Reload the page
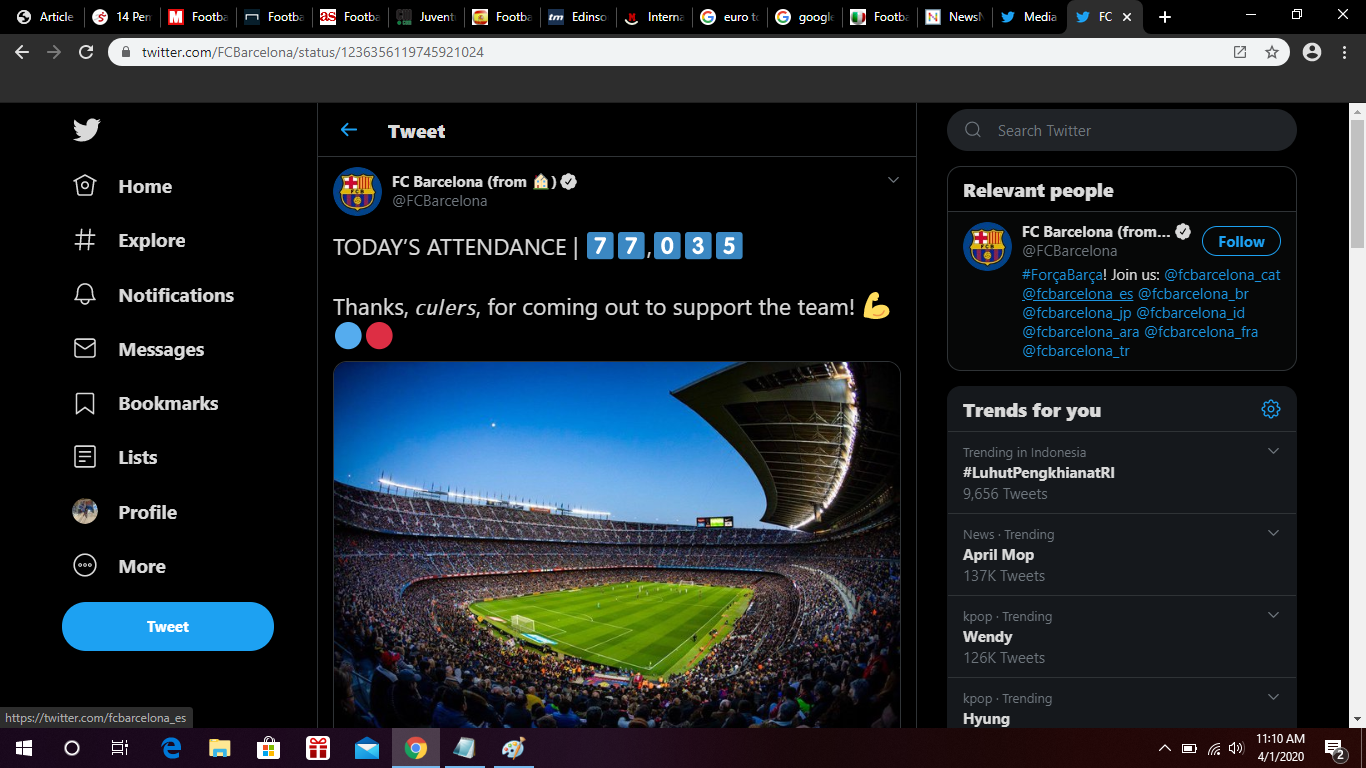This screenshot has height=768, width=1366. (86, 52)
